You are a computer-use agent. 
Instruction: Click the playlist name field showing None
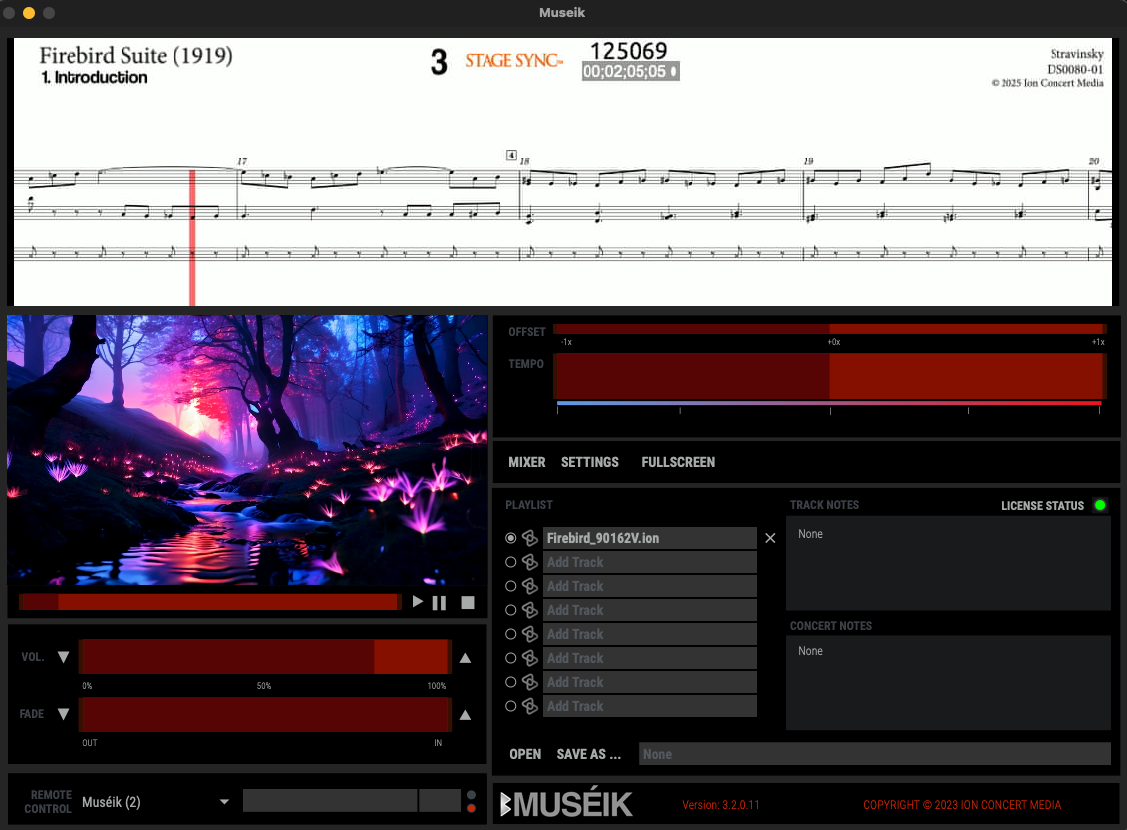click(x=875, y=754)
